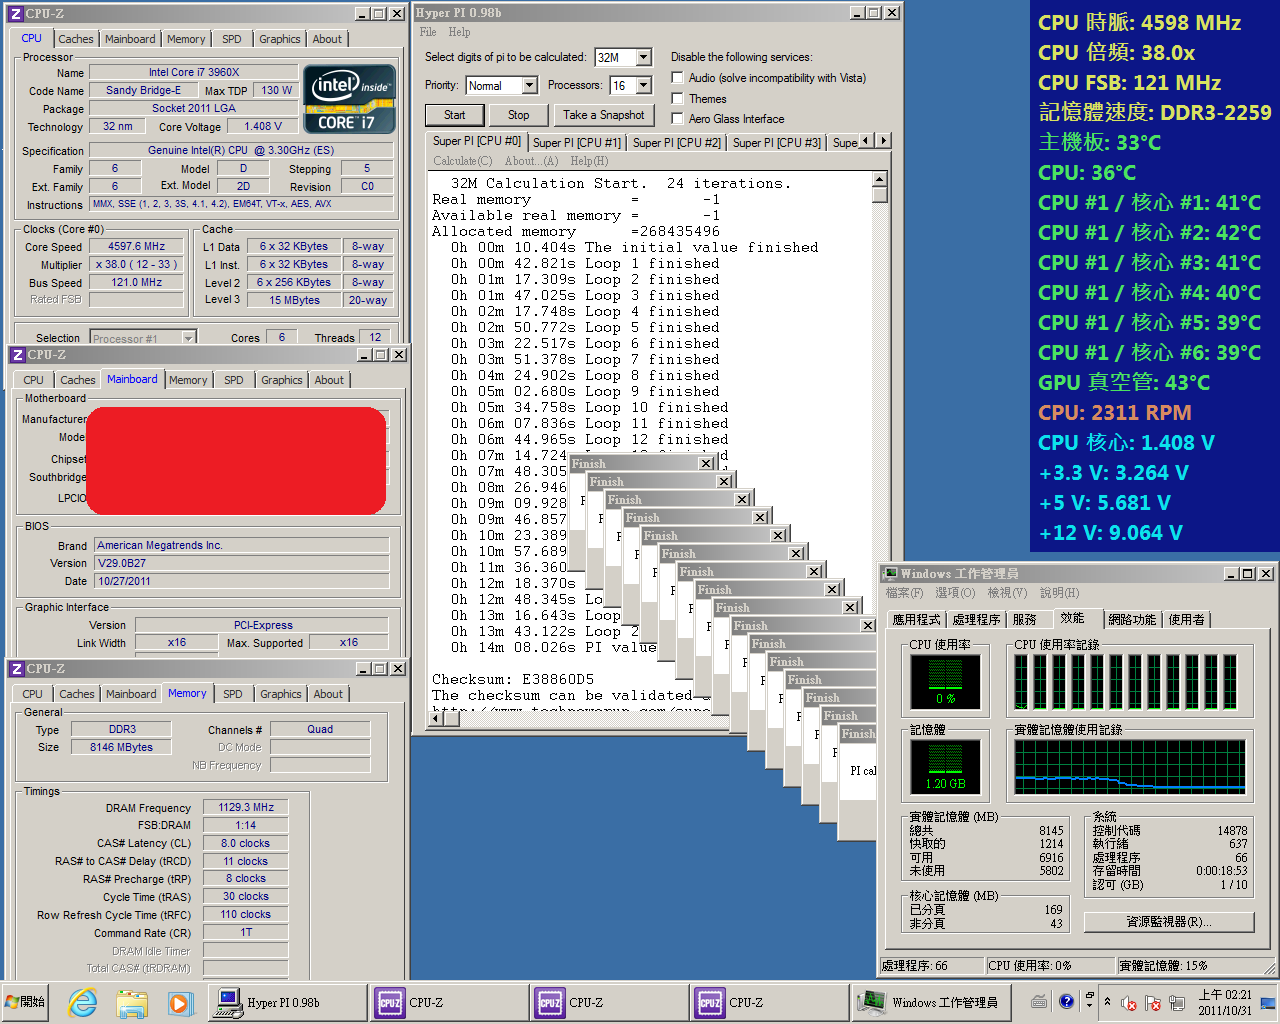This screenshot has width=1280, height=1024.
Task: Open 資源監視器 resource monitor button
Action: (1169, 921)
